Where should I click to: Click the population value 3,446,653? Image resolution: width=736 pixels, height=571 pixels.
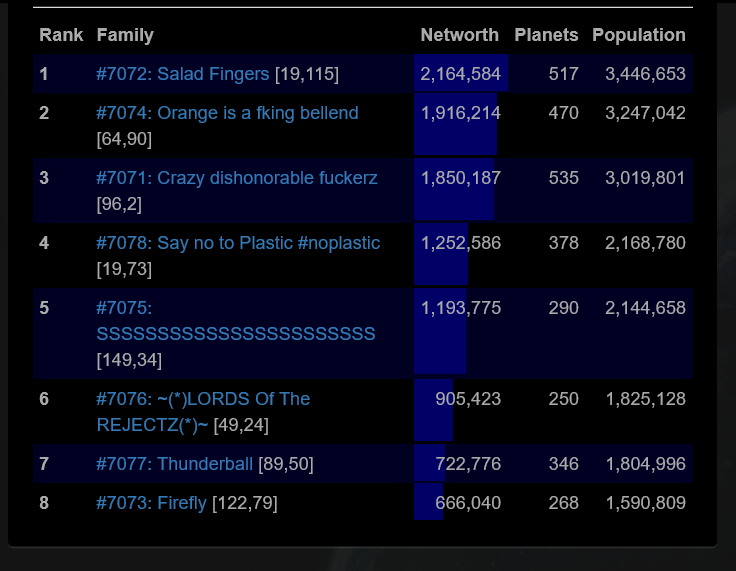(645, 74)
